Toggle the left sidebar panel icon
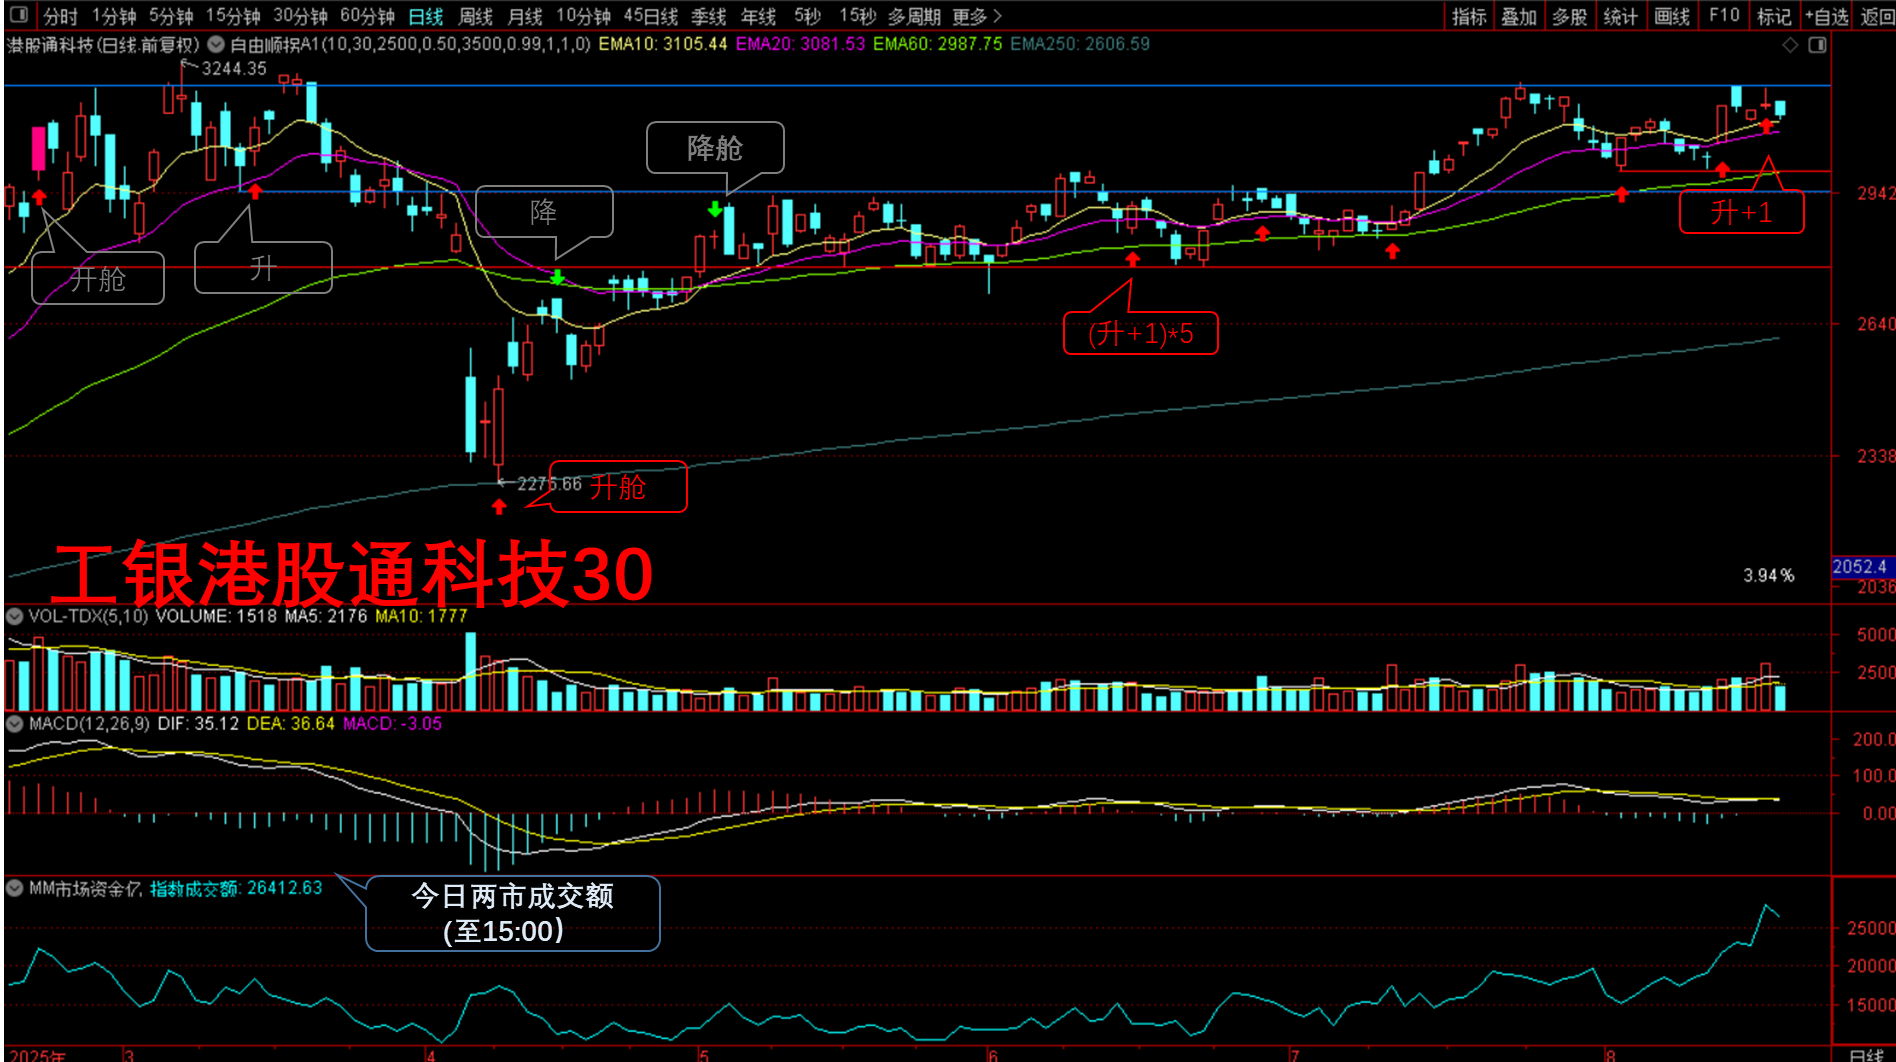This screenshot has width=1896, height=1062. 18,15
